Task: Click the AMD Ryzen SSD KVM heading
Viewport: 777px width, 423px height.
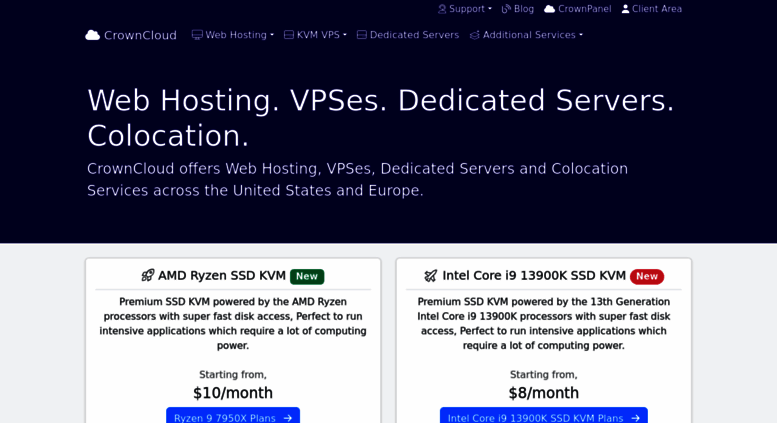Action: point(222,275)
